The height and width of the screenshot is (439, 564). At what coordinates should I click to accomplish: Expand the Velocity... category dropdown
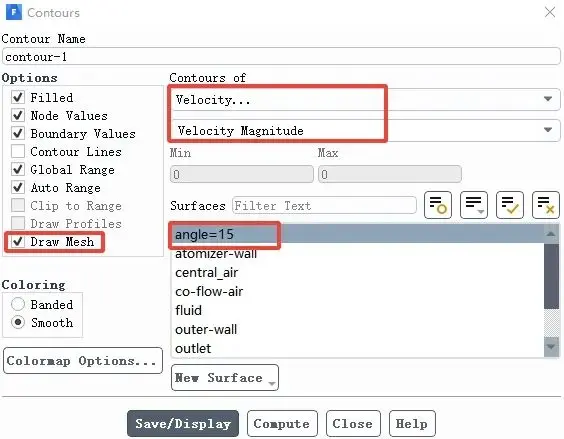point(364,99)
